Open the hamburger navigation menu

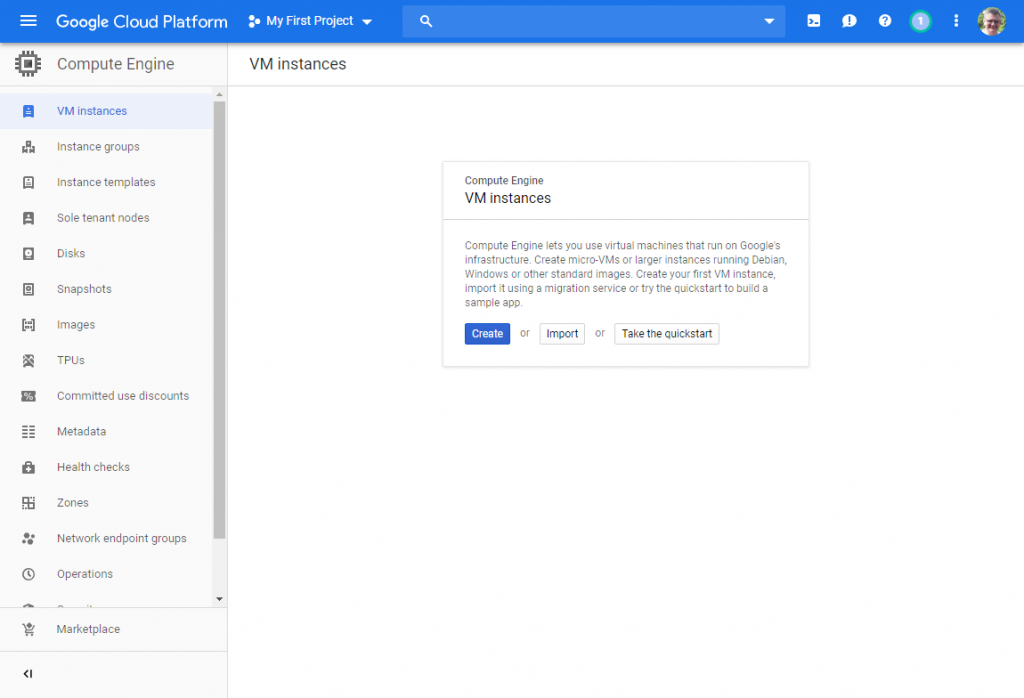(x=28, y=21)
